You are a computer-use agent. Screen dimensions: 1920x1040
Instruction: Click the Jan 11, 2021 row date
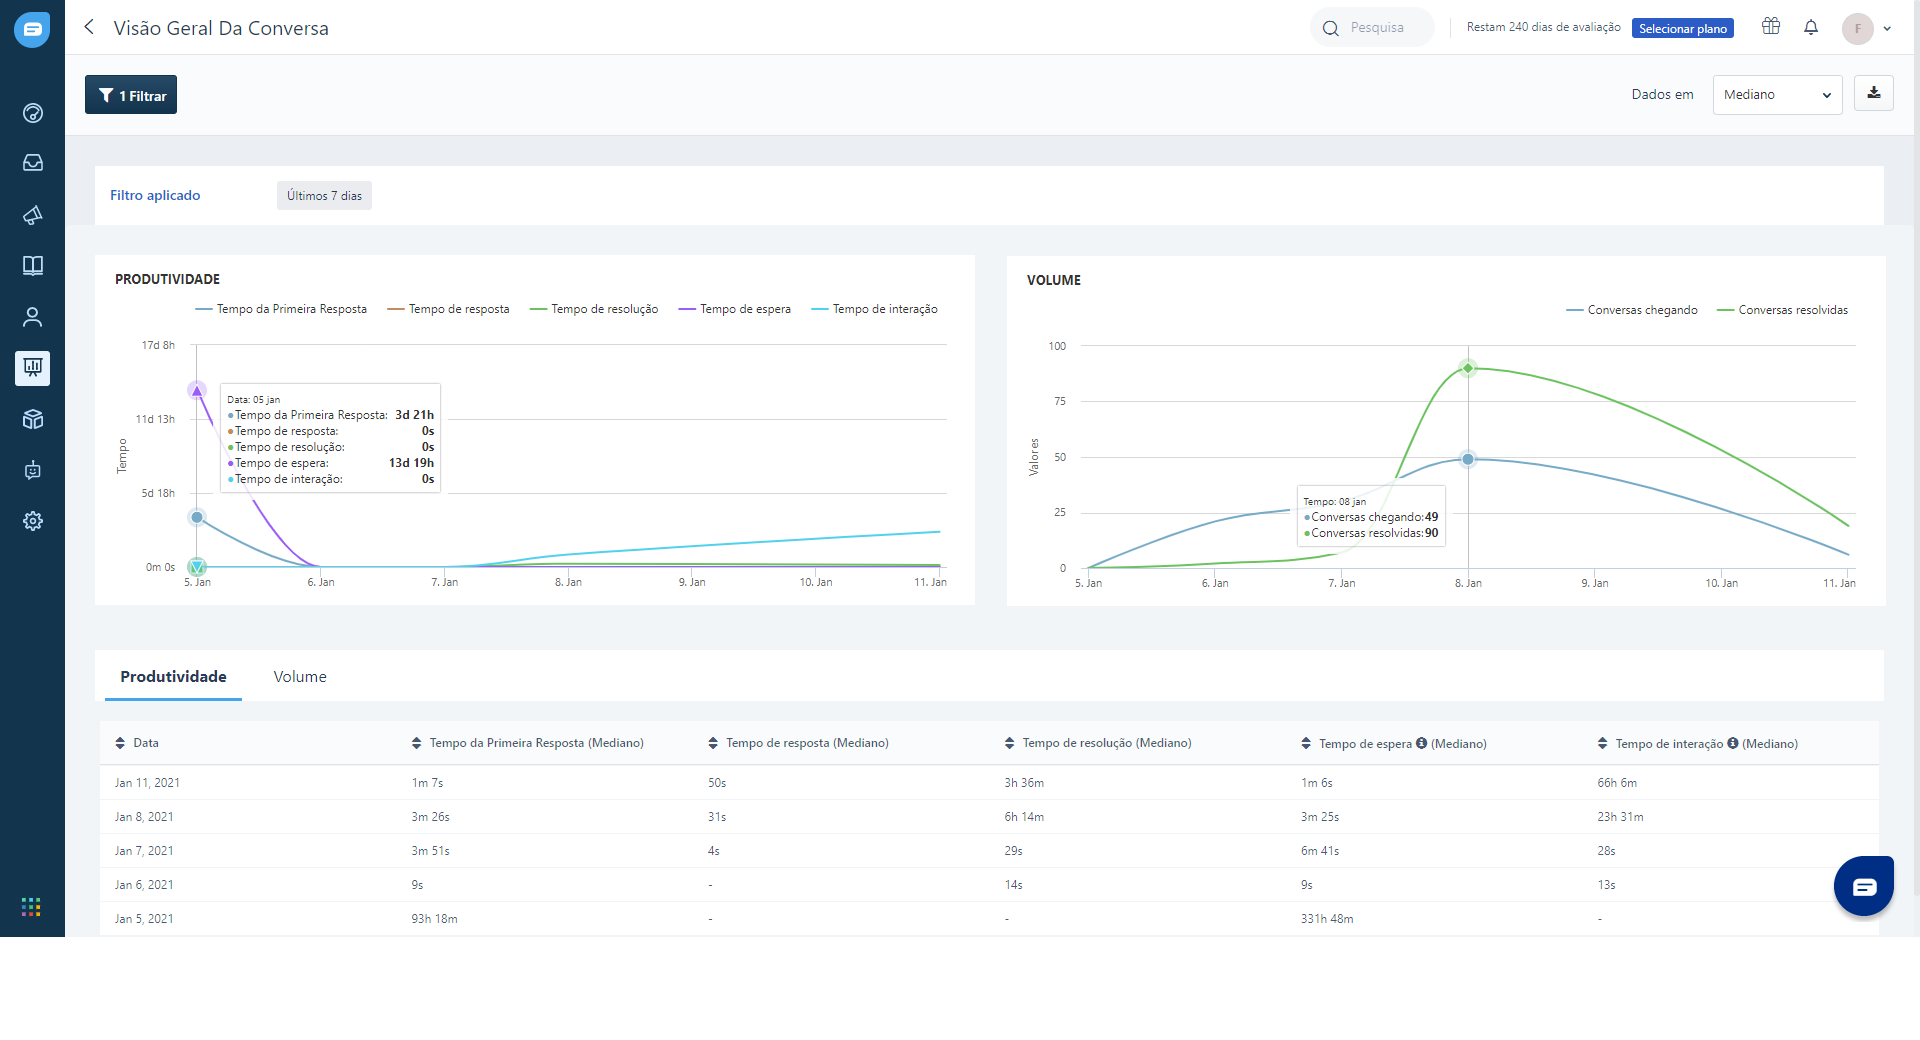[147, 783]
